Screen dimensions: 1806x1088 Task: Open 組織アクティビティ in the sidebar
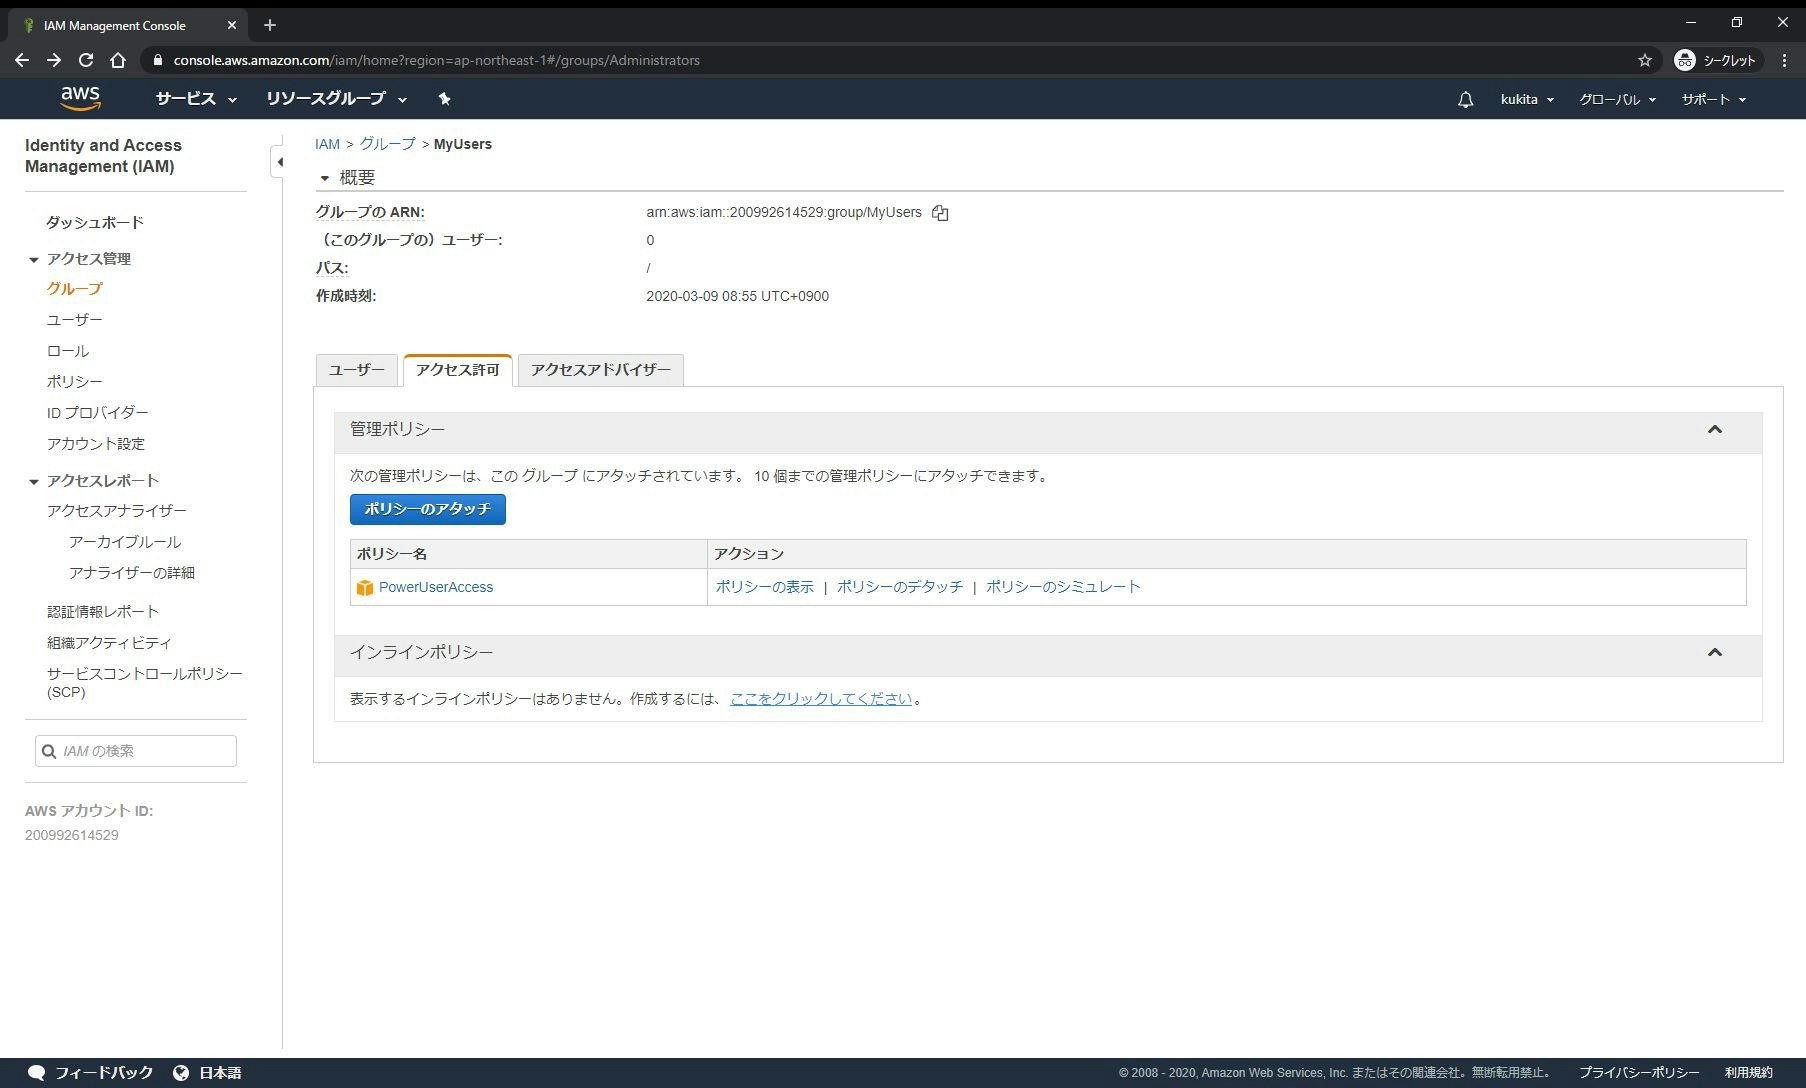[109, 643]
